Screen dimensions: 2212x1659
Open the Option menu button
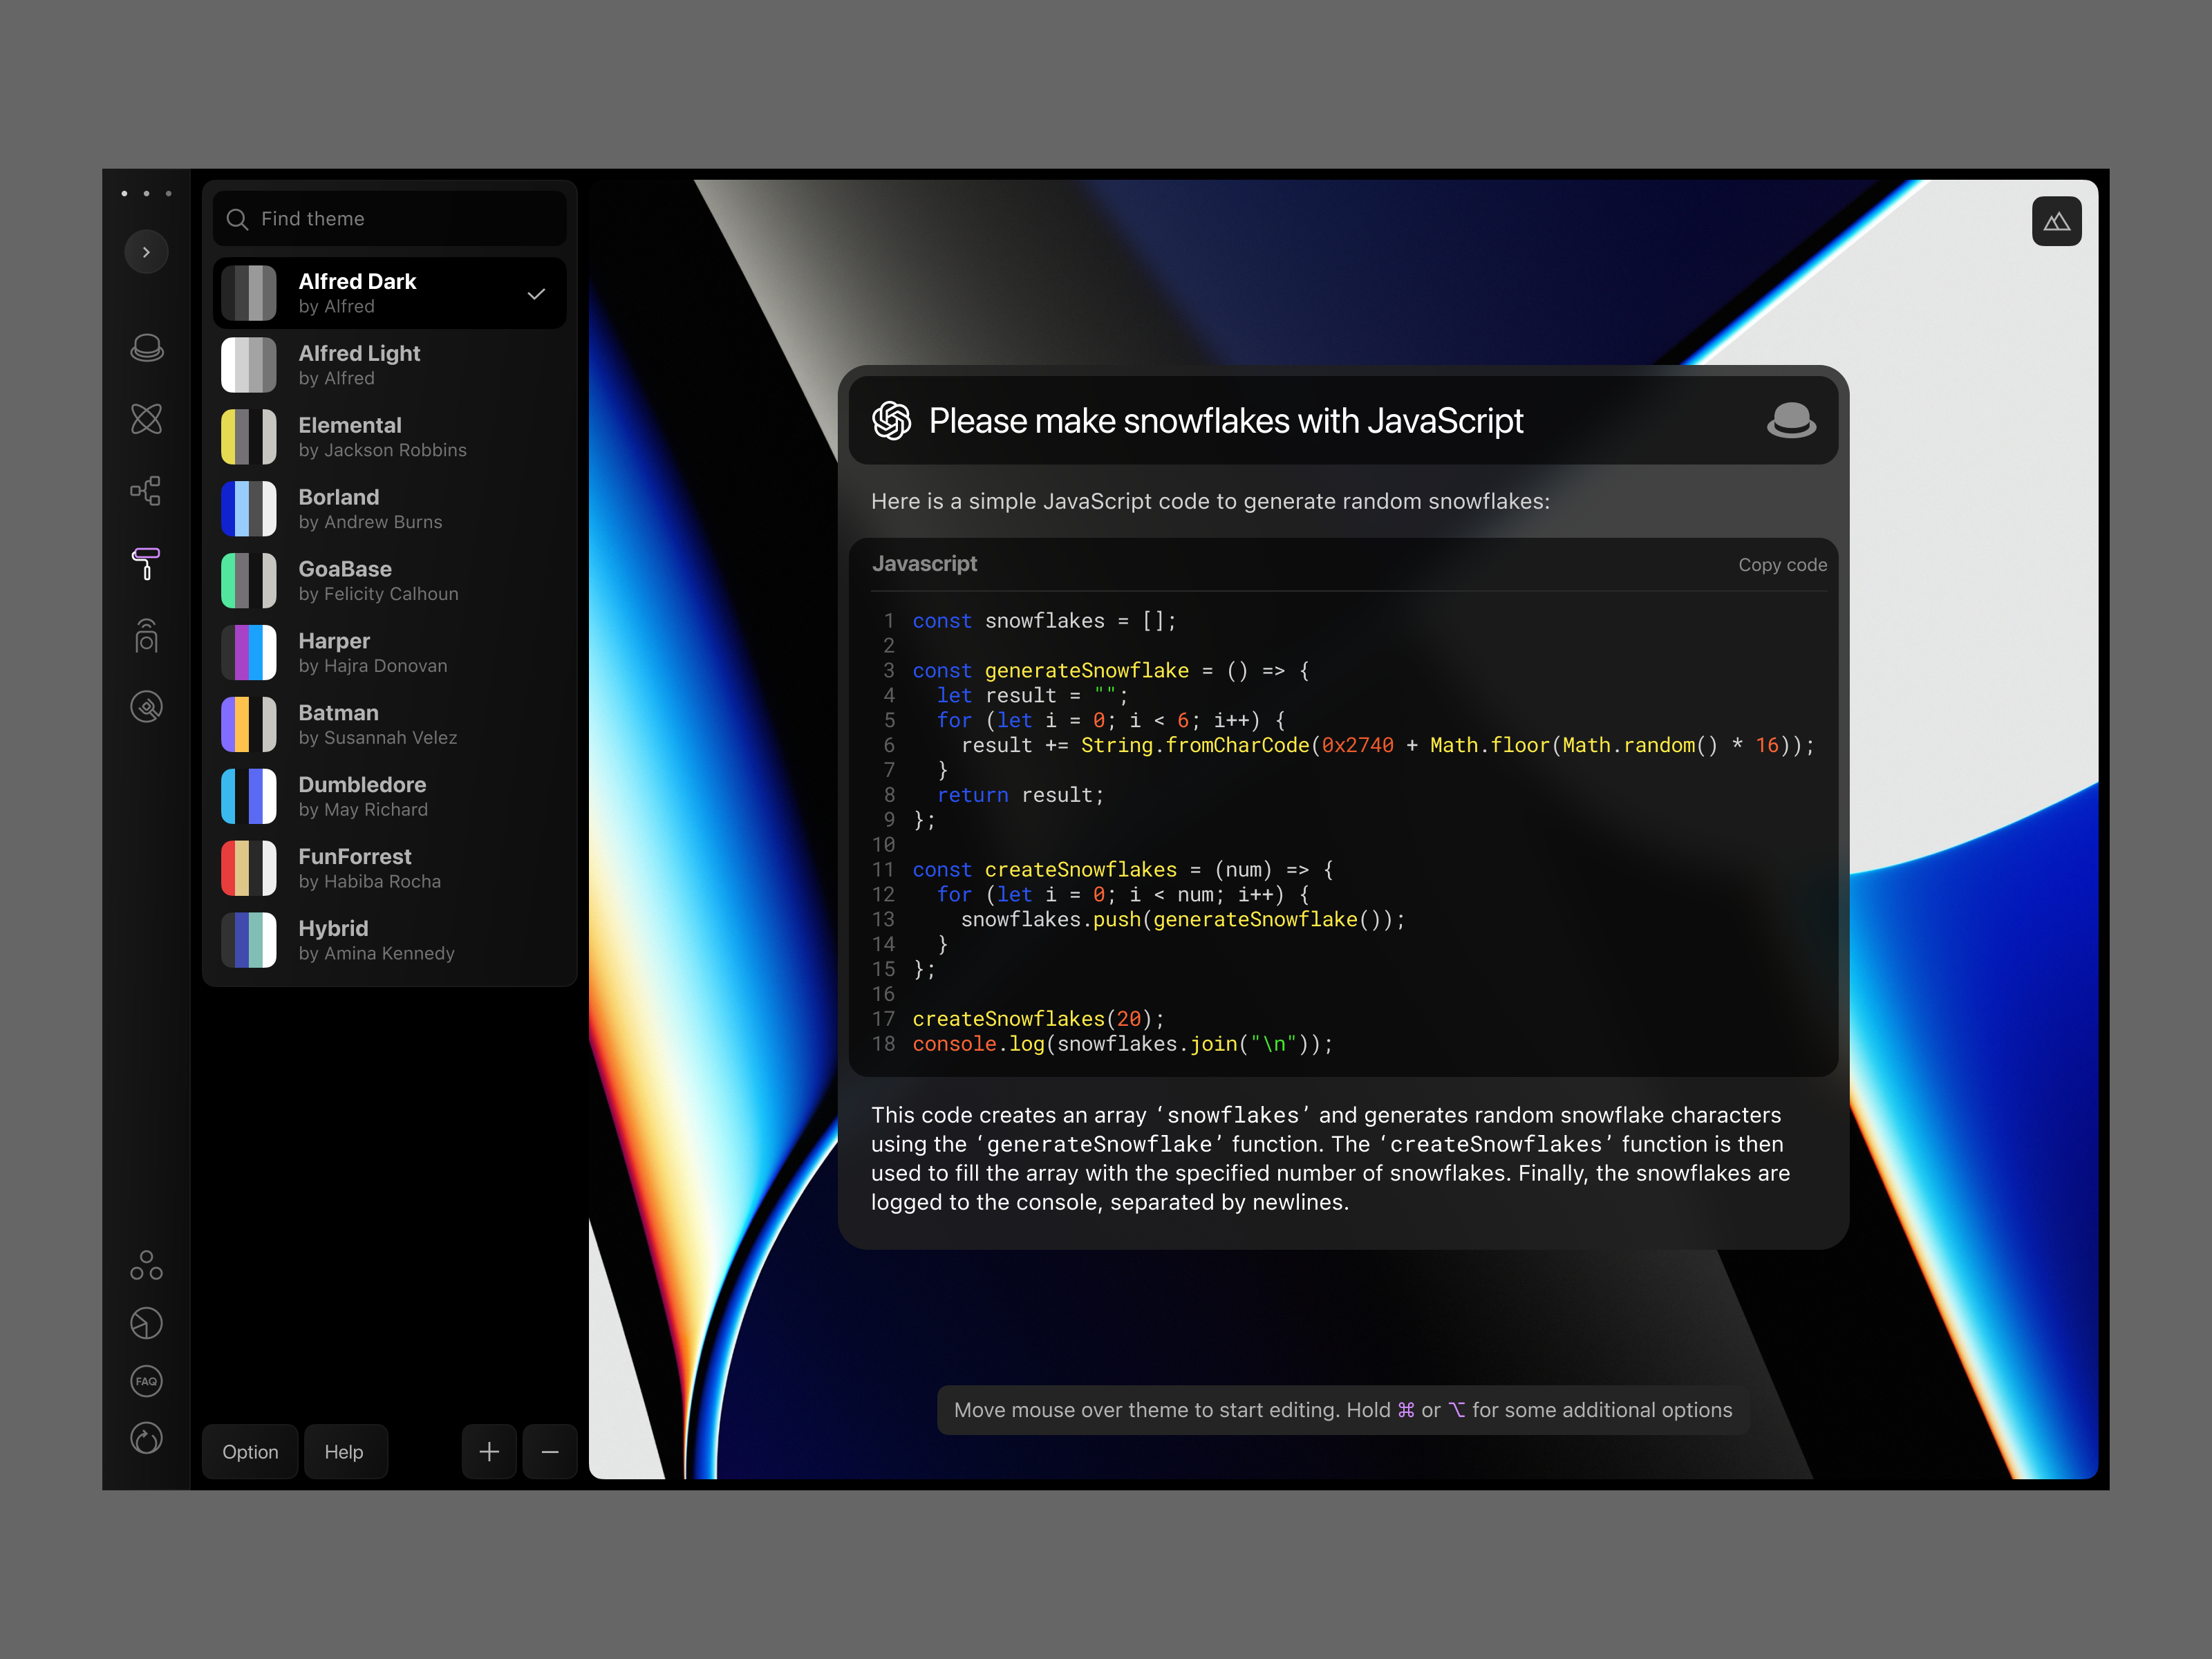click(250, 1451)
